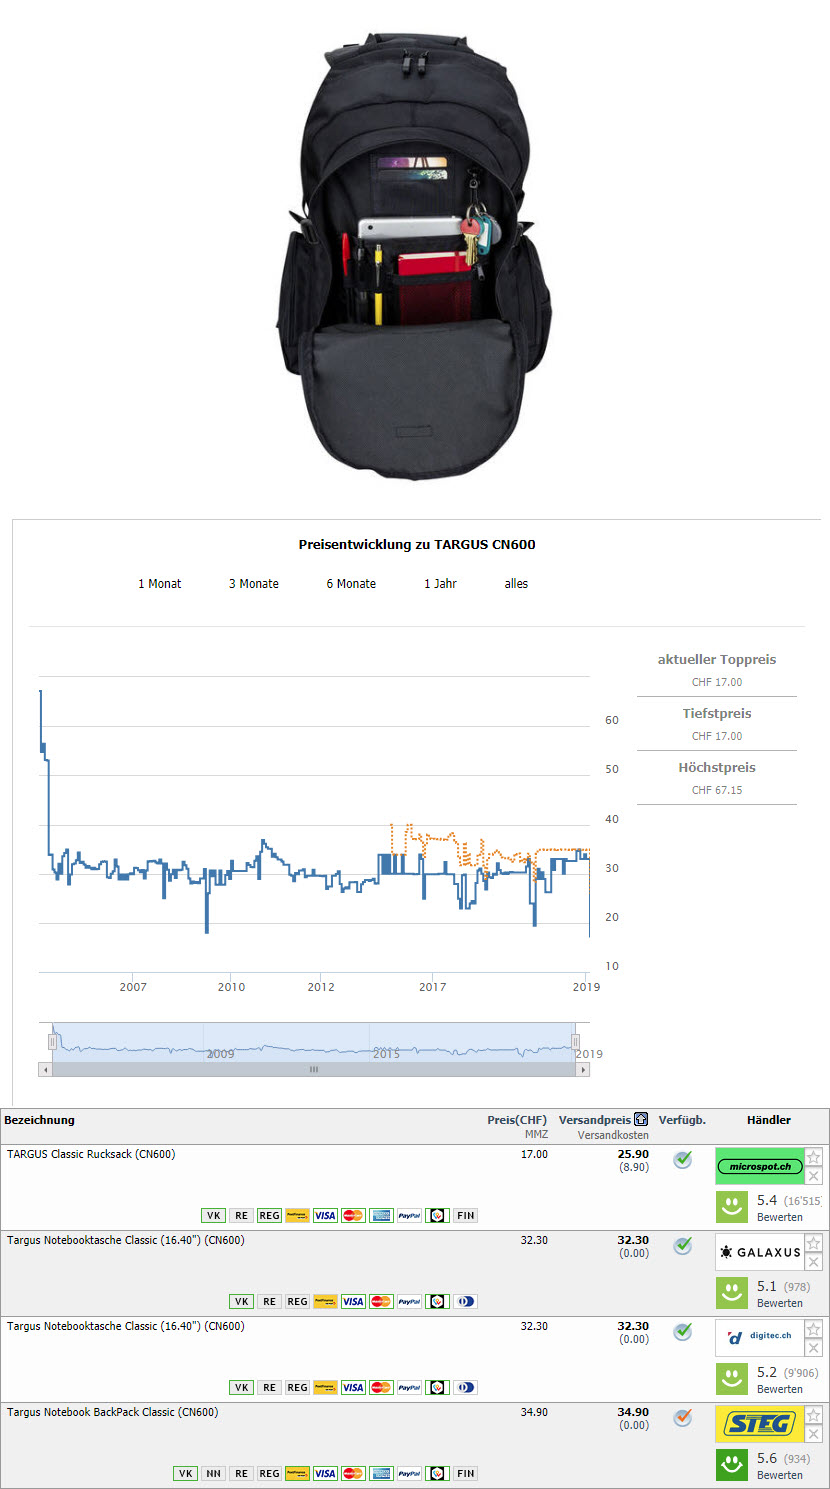
Task: Exclude STEG with the X icon
Action: [814, 1434]
